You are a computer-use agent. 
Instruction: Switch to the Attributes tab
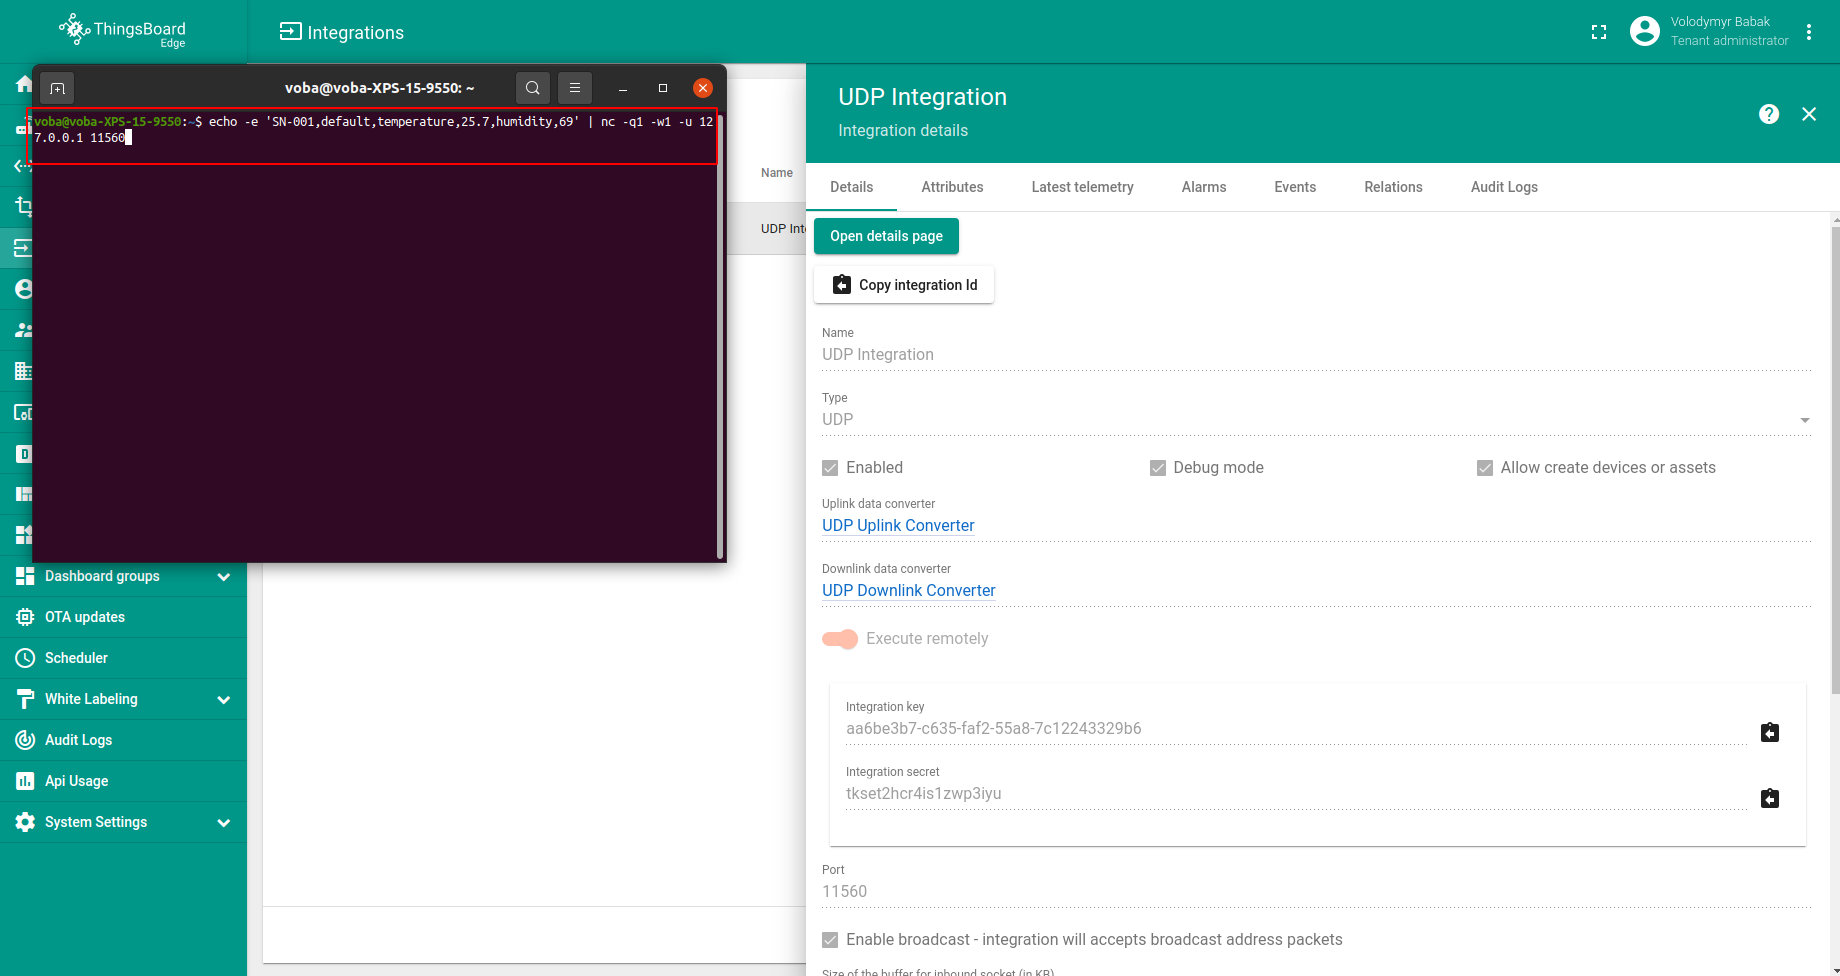(952, 187)
